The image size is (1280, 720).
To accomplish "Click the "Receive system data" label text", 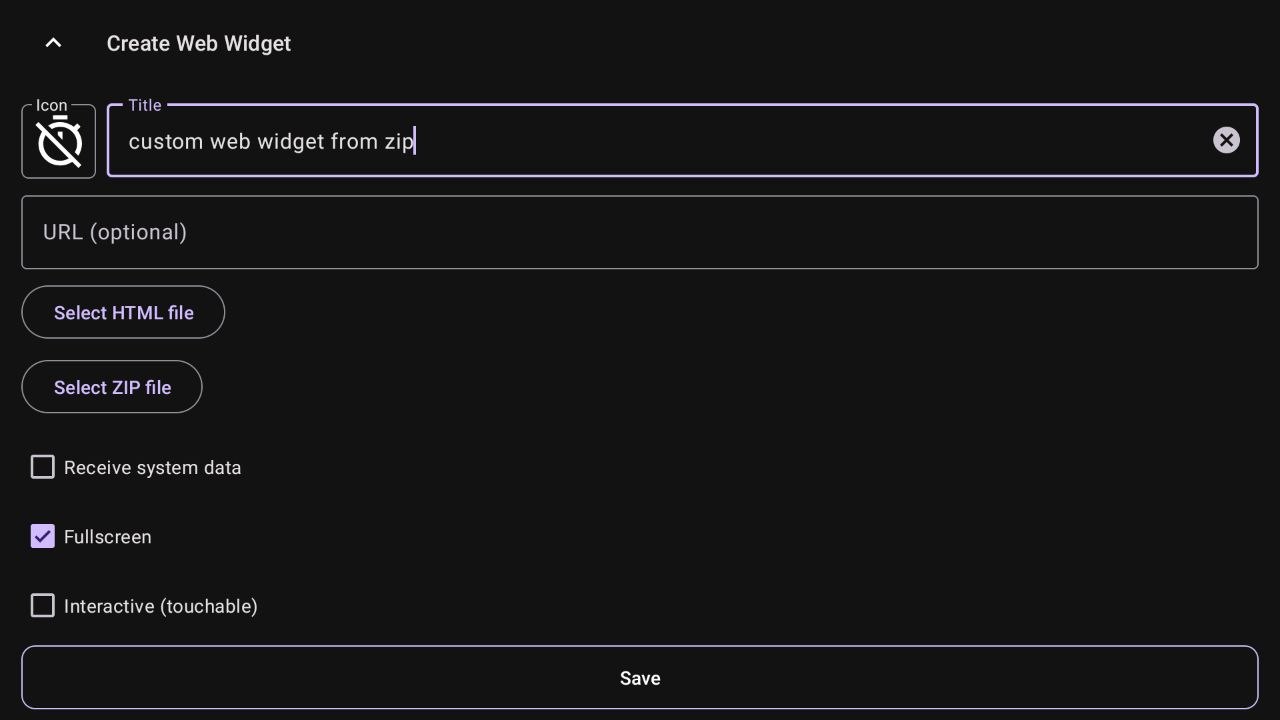I will click(x=152, y=468).
